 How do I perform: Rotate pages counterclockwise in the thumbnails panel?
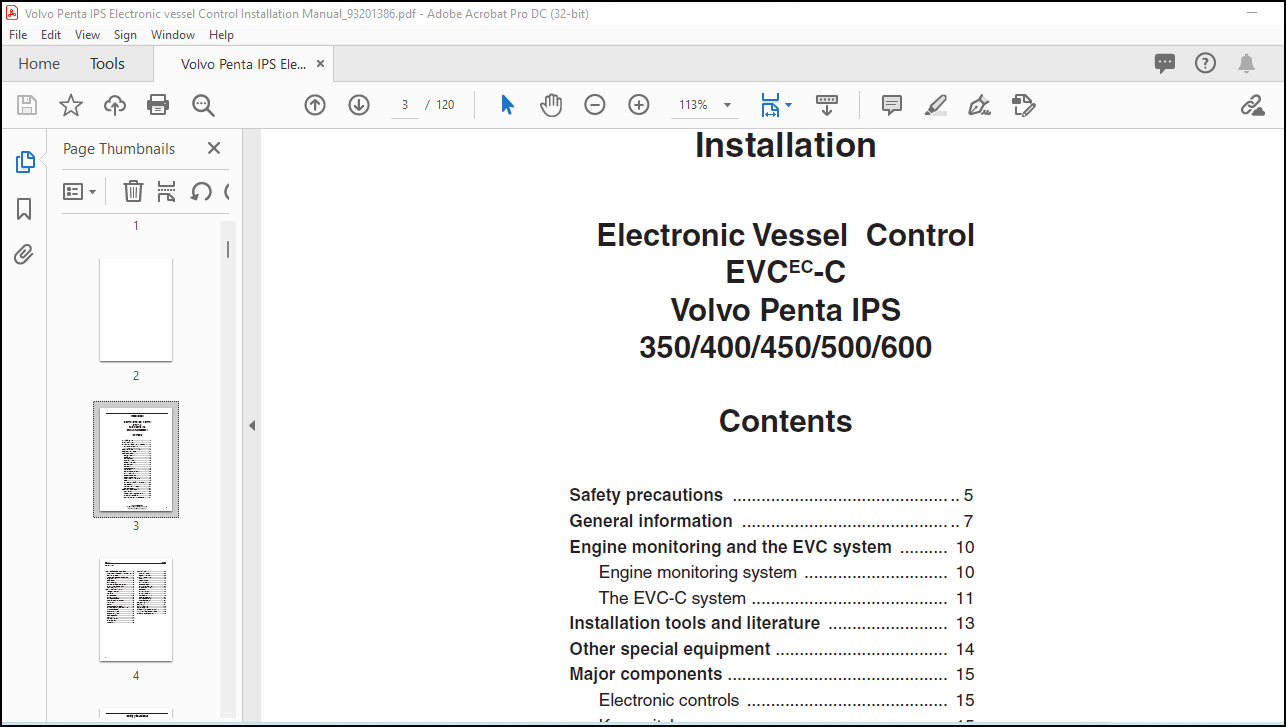point(201,191)
